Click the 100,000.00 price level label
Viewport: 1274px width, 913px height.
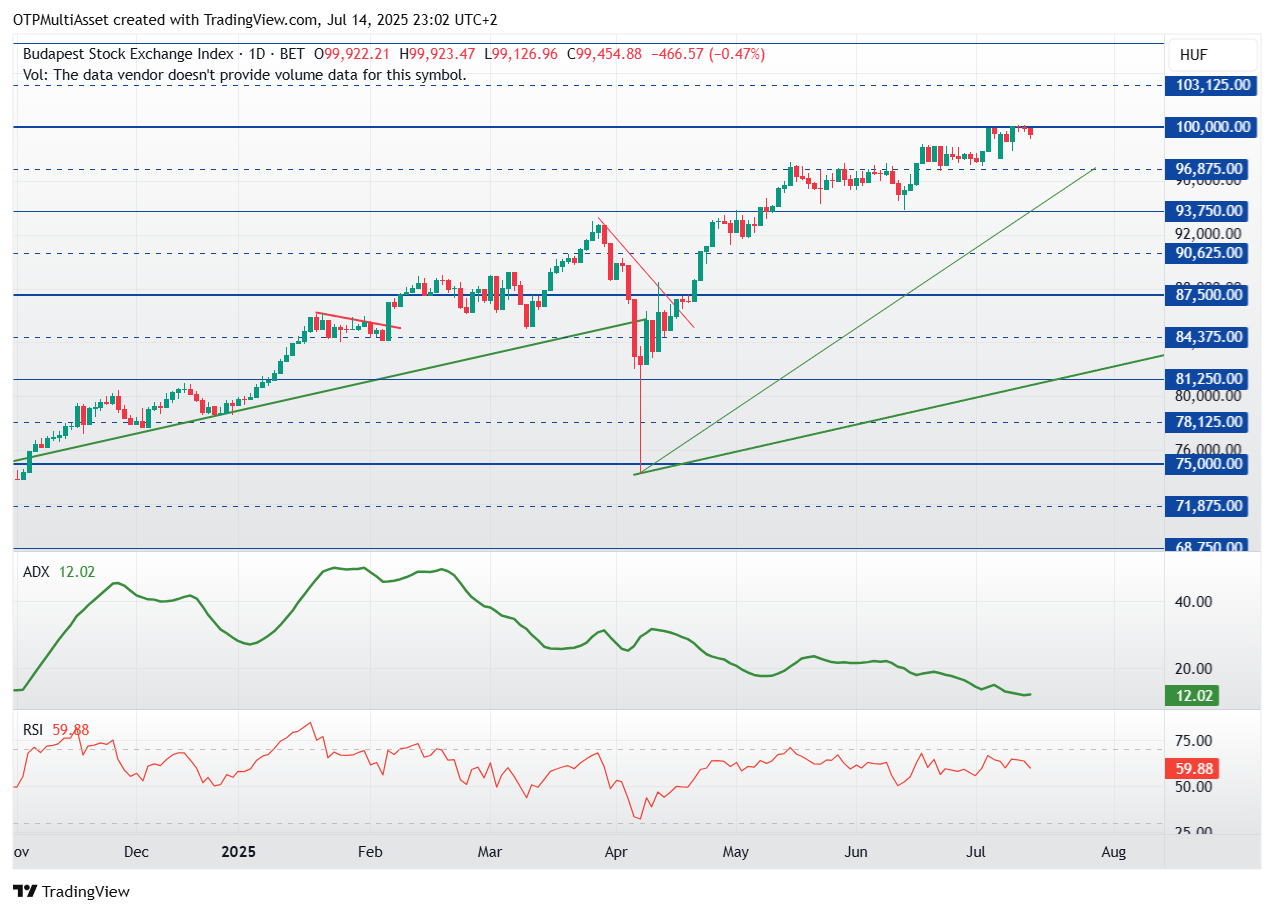tap(1209, 127)
